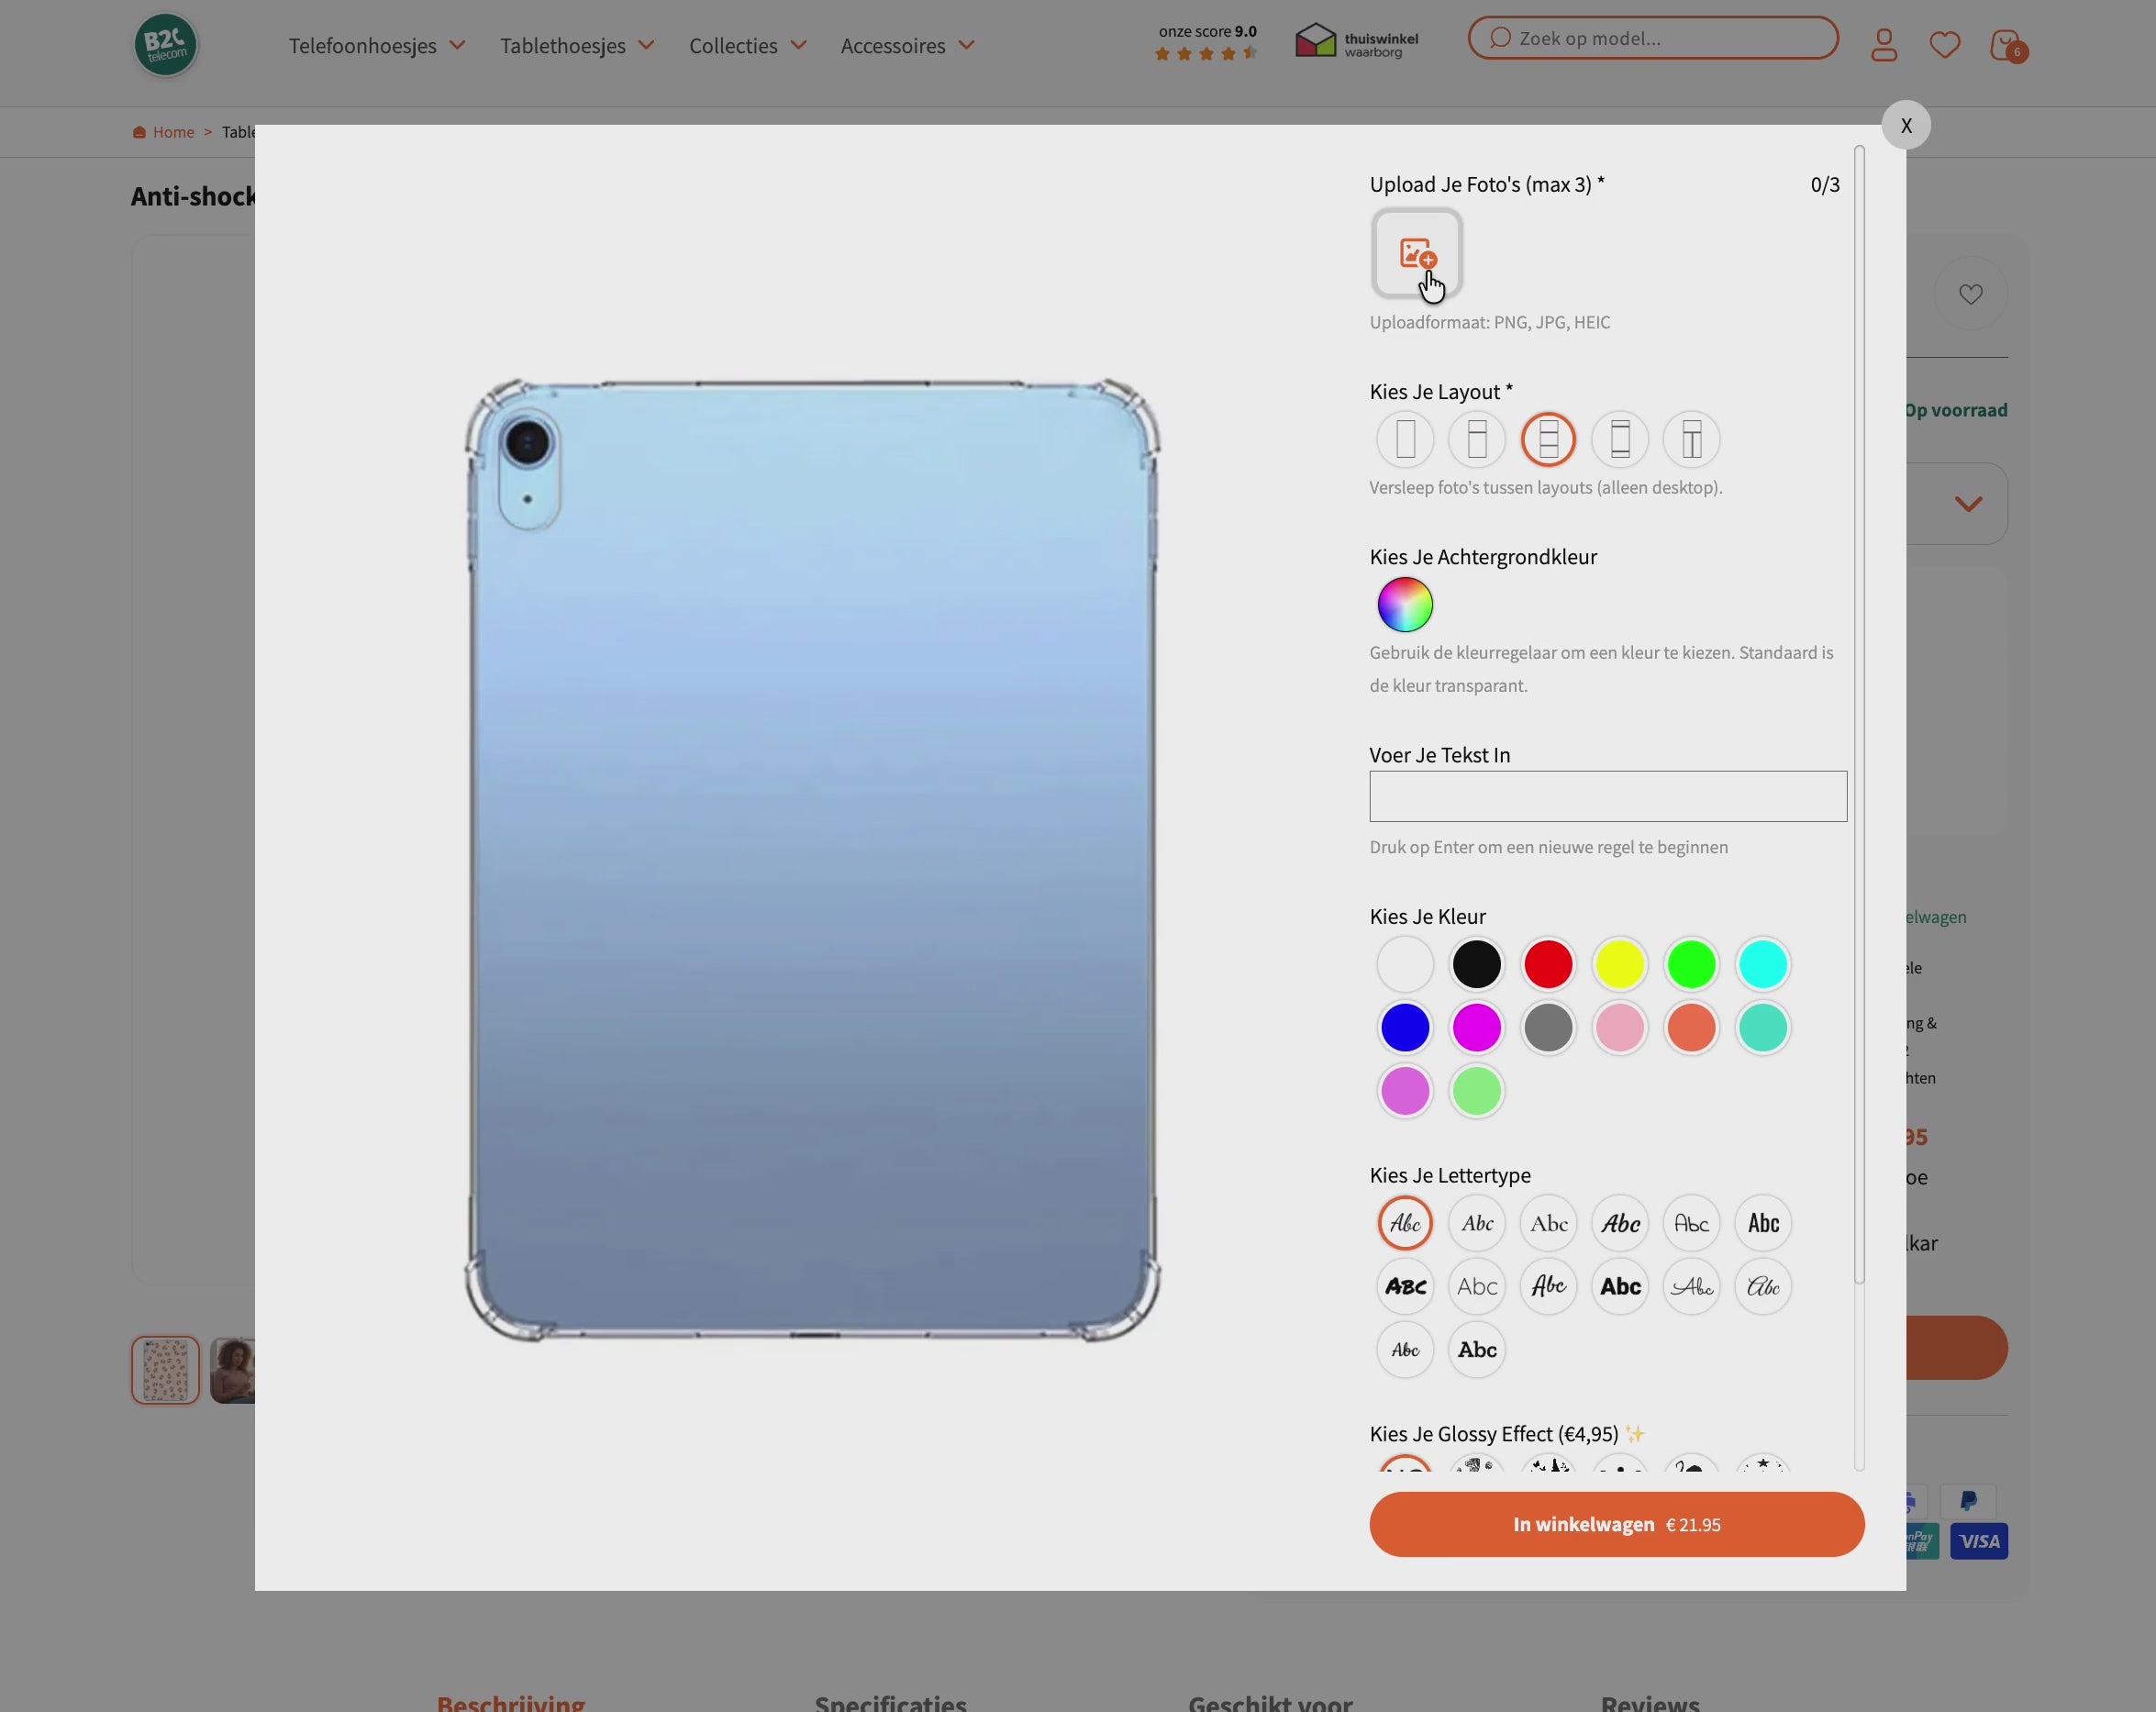Choose the red text color swatch
Viewport: 2156px width, 1712px height.
(1548, 964)
